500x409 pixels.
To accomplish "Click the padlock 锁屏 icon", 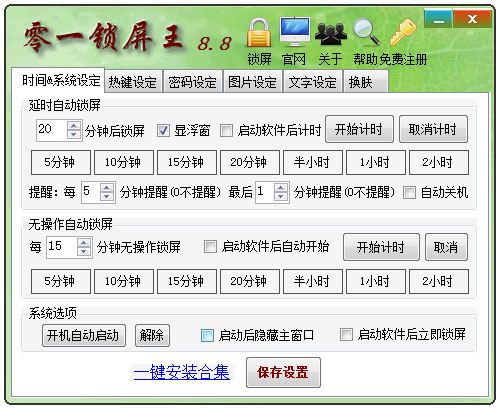I will (259, 33).
